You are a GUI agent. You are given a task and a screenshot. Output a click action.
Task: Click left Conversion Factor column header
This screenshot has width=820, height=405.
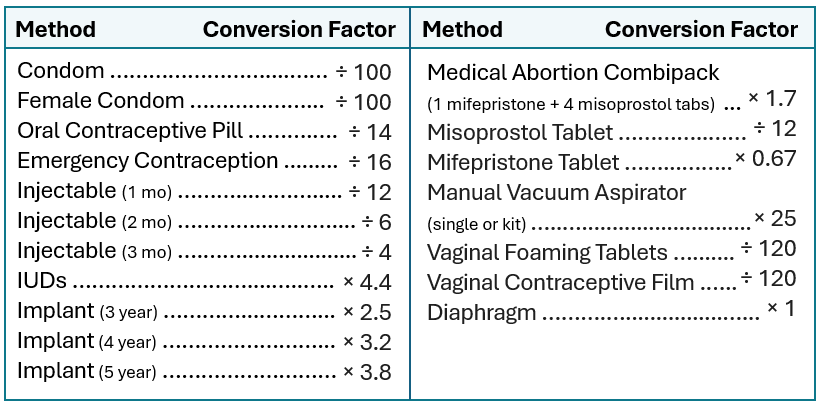(x=299, y=30)
